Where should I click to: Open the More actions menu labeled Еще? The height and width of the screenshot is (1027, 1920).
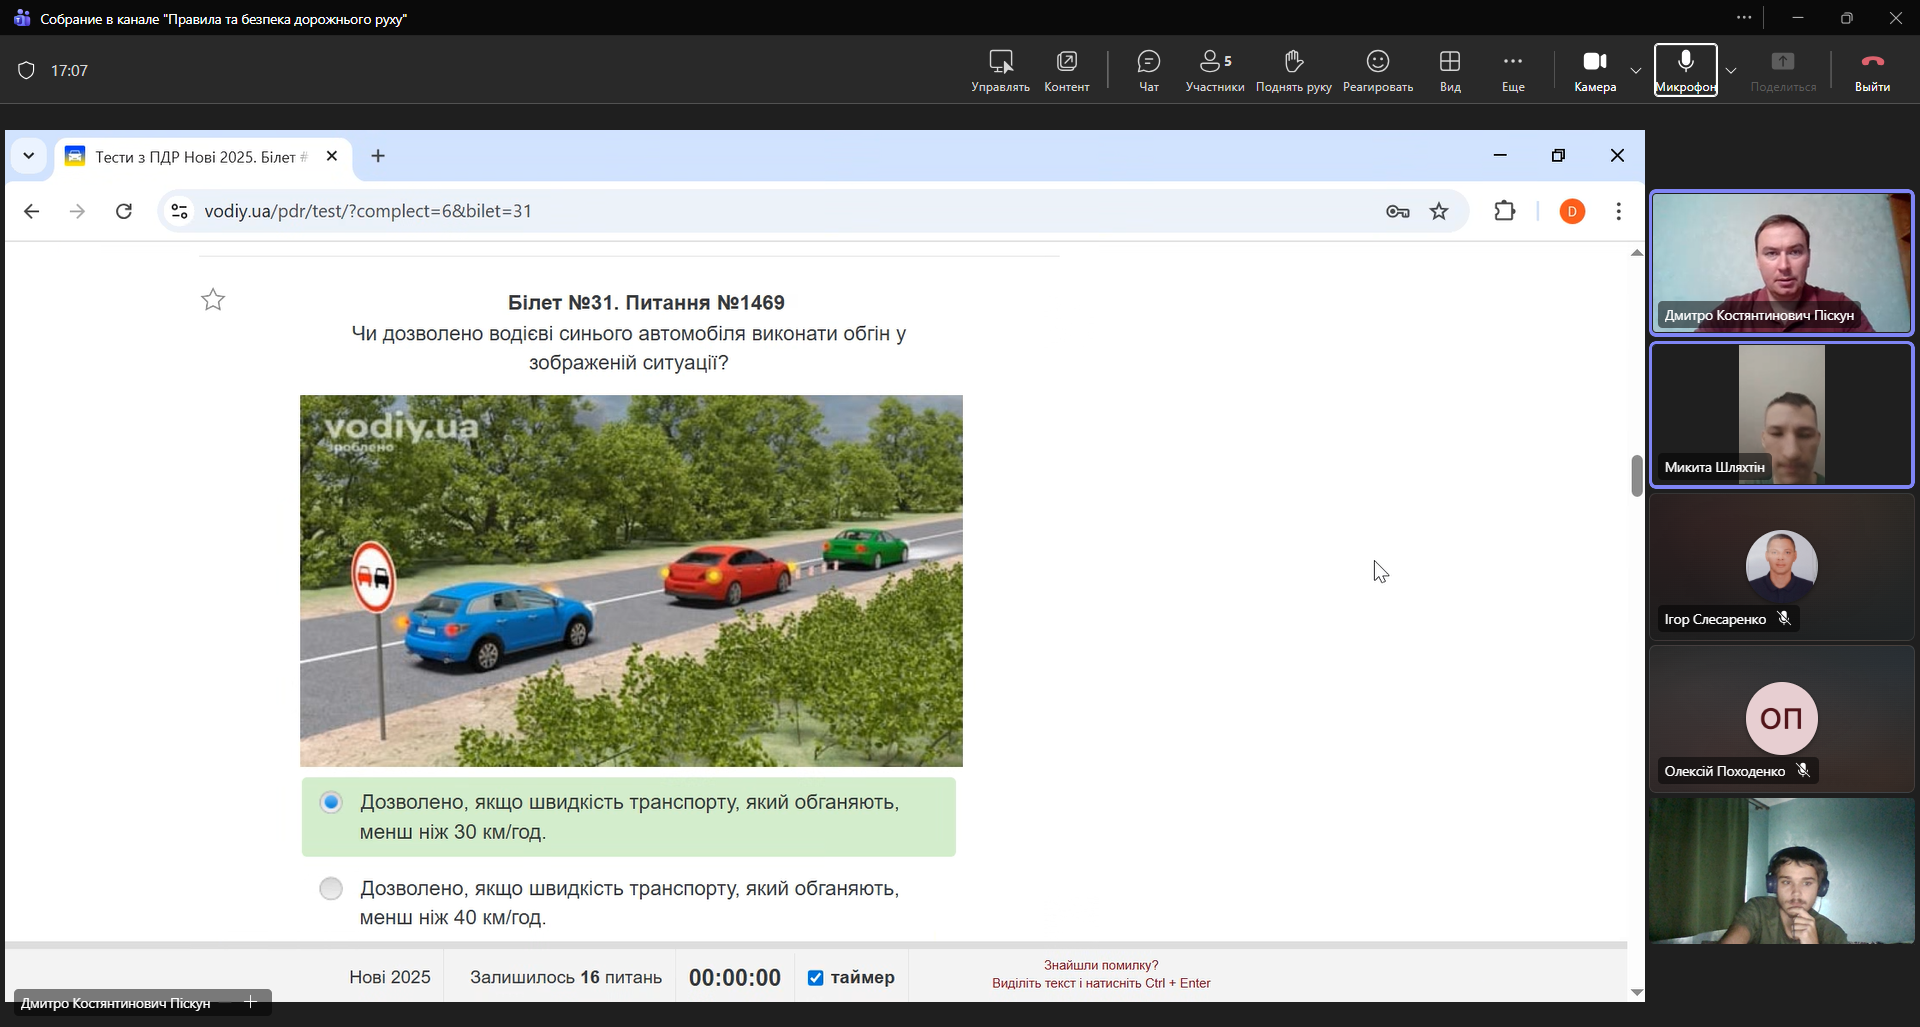click(x=1512, y=70)
